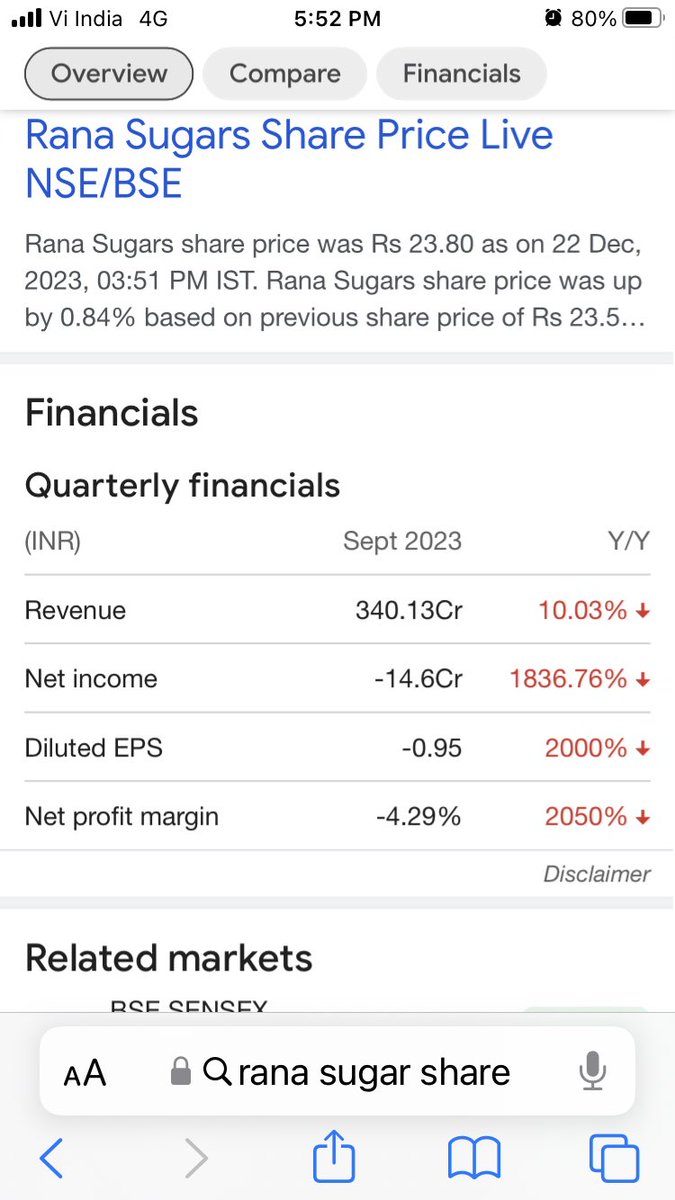Screen dimensions: 675x1200
Task: Show all open tabs icon
Action: [614, 1158]
